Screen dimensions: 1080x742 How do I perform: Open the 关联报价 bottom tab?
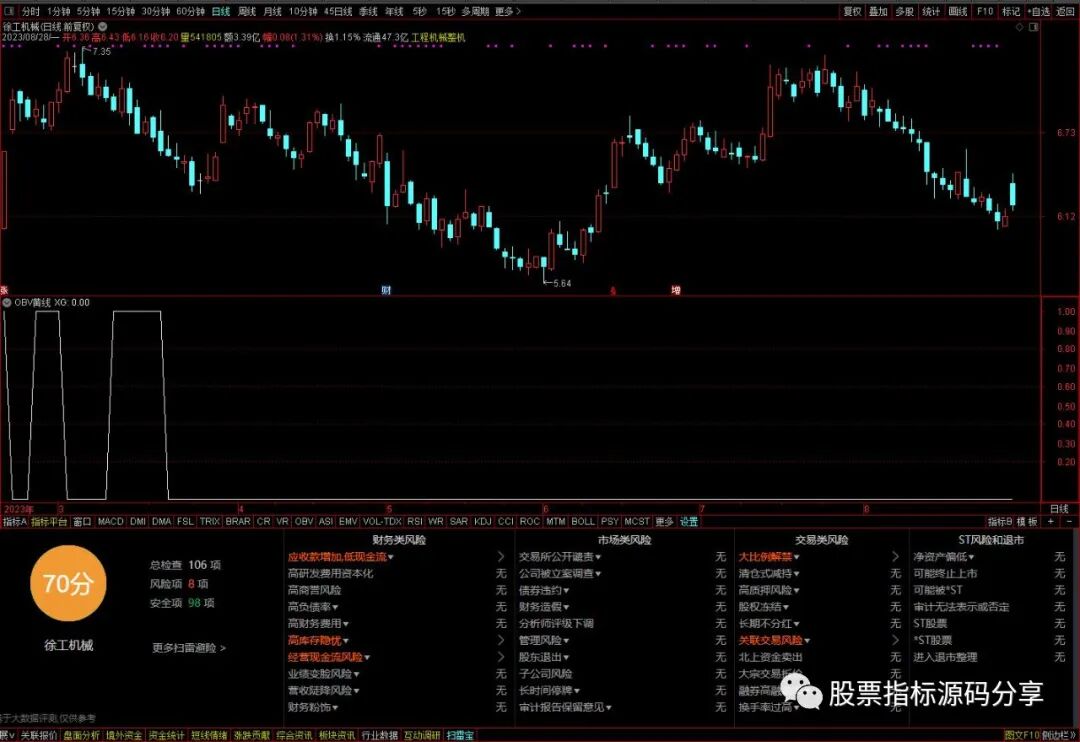(x=39, y=736)
